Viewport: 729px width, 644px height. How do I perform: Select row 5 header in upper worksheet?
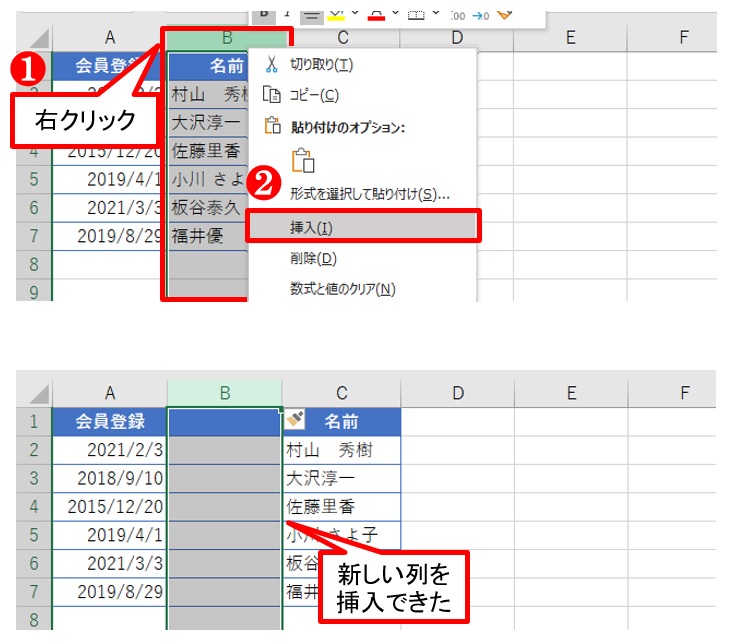coord(34,179)
